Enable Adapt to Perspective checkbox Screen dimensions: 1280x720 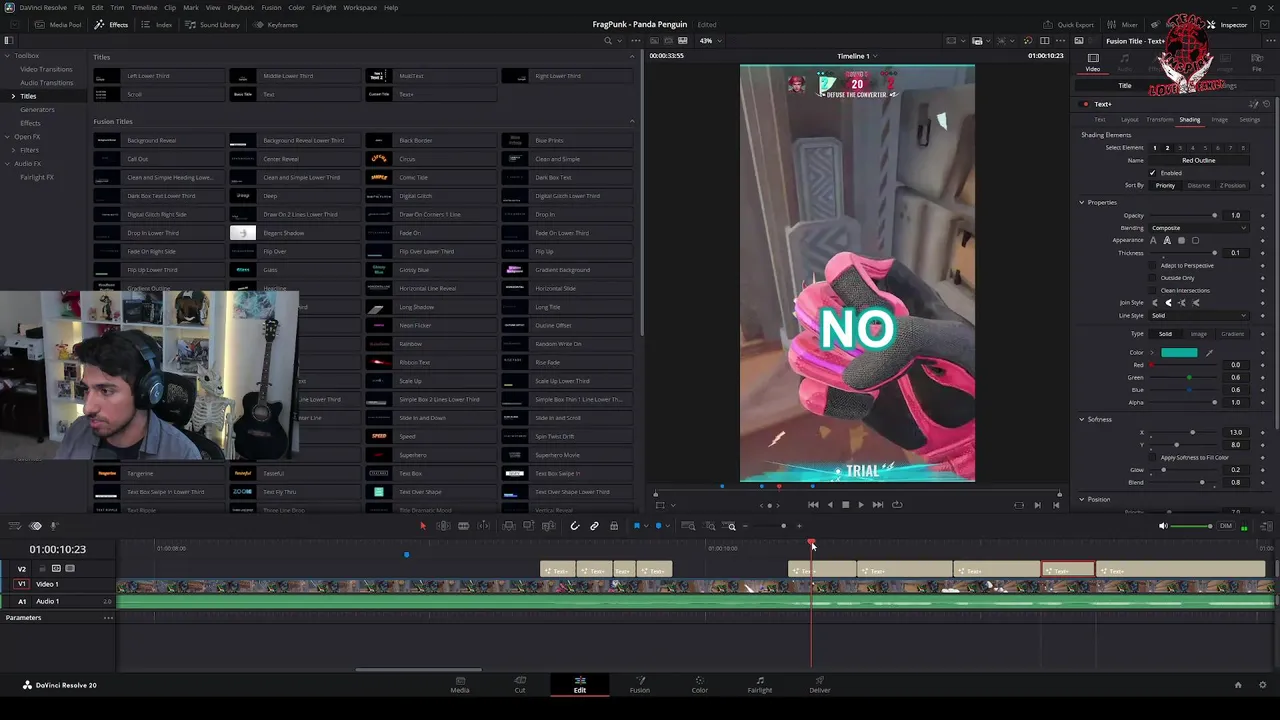tap(1152, 265)
